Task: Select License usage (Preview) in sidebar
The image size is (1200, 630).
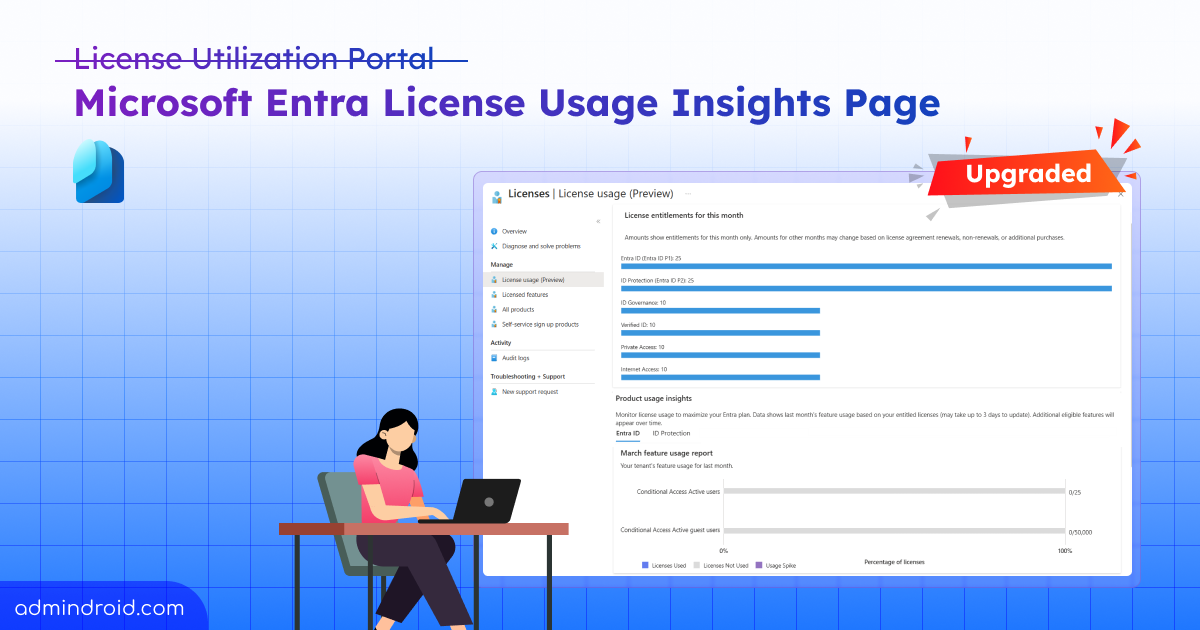Action: click(545, 280)
